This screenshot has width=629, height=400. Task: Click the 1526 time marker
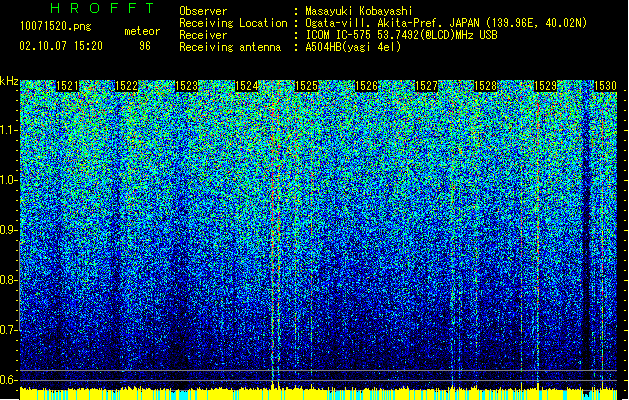click(367, 86)
